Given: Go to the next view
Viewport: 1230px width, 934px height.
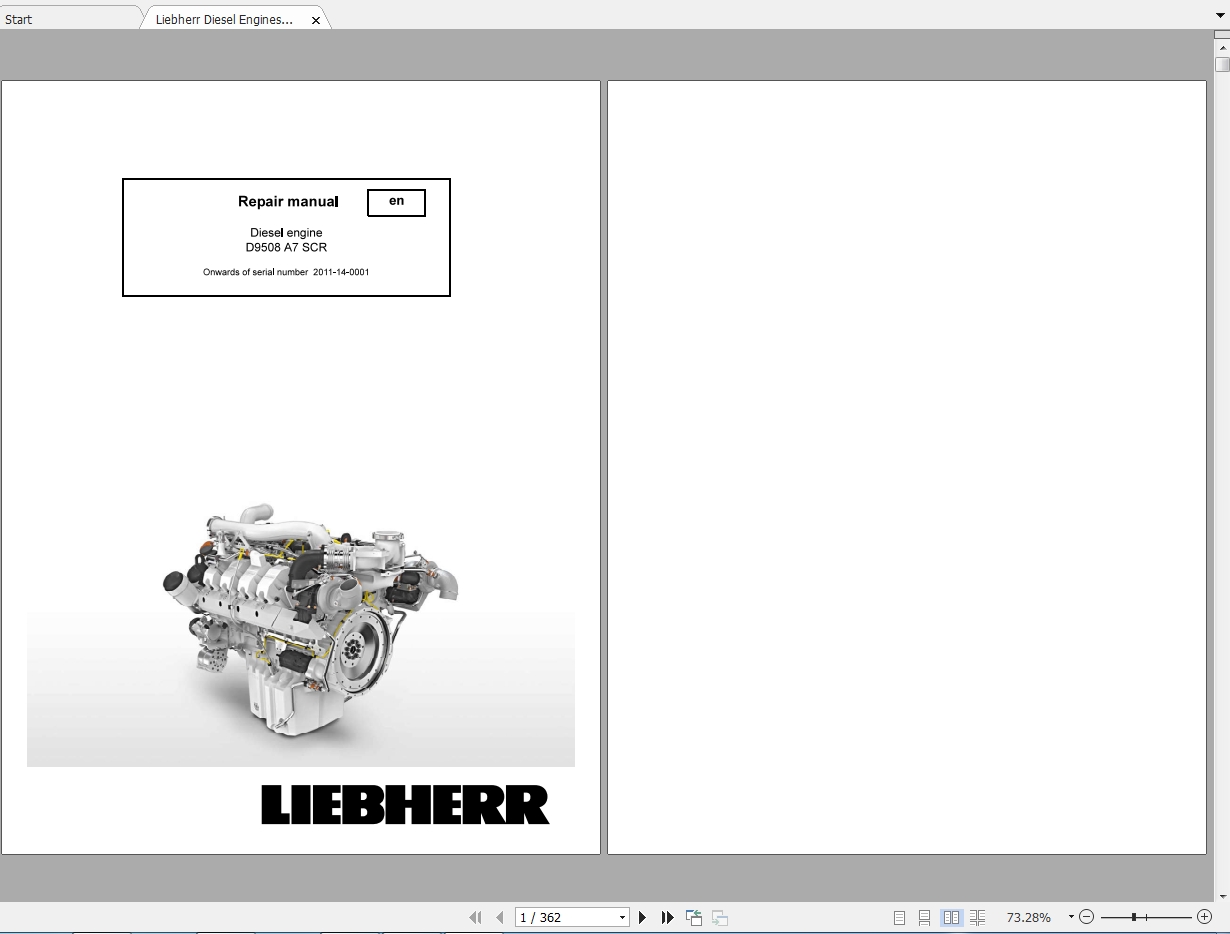Looking at the screenshot, I should pos(719,917).
